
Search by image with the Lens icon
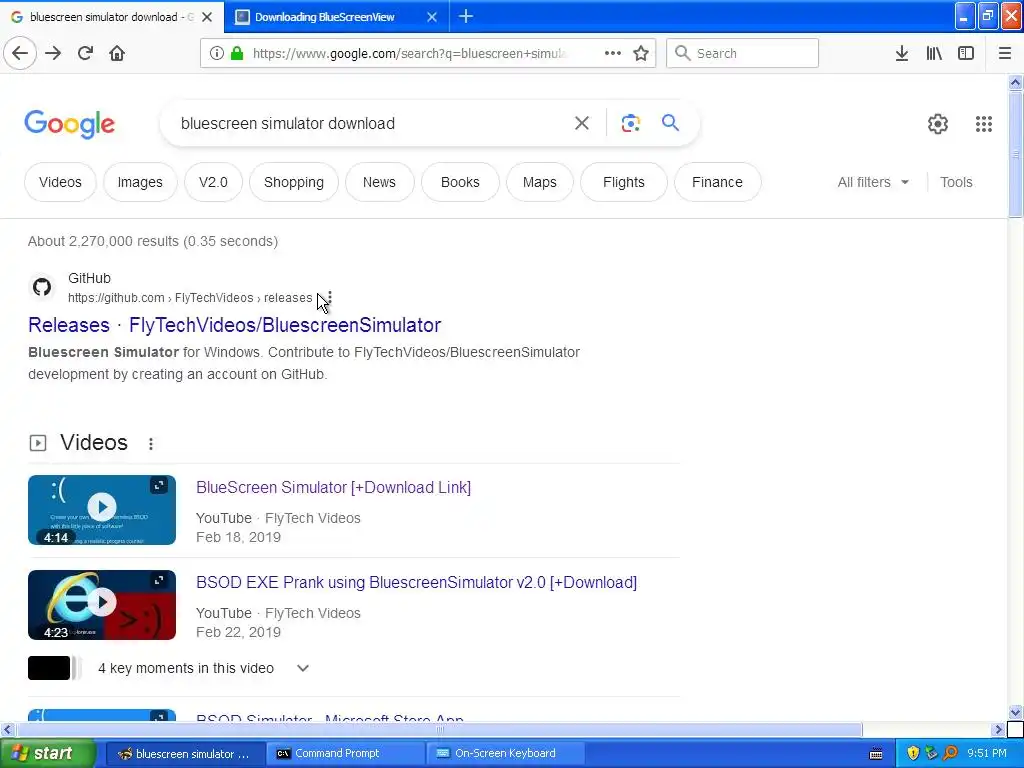pos(630,123)
